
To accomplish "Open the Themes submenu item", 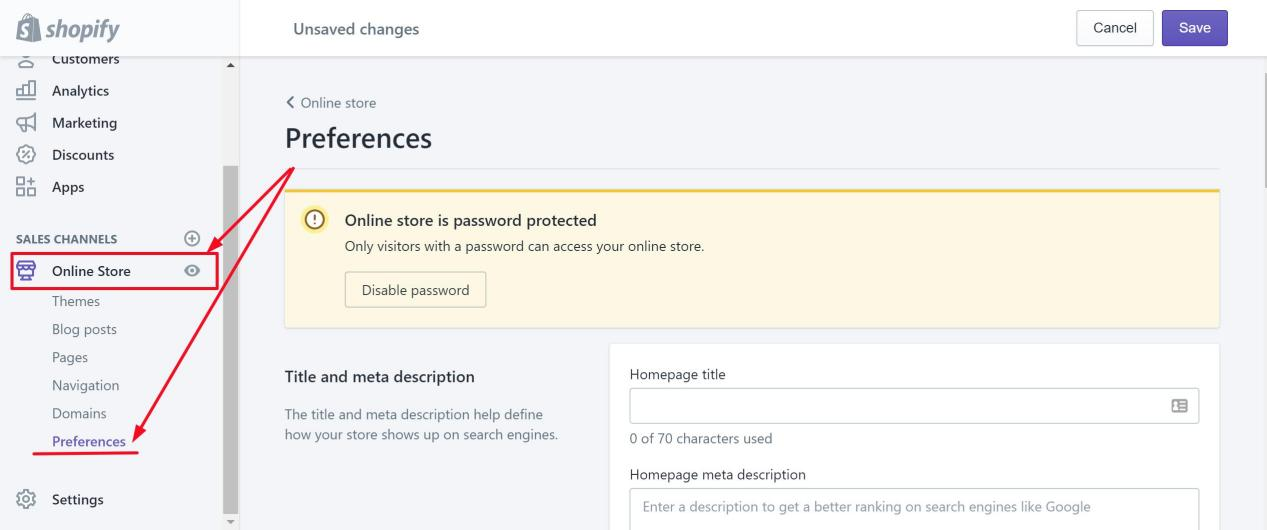I will tap(76, 301).
